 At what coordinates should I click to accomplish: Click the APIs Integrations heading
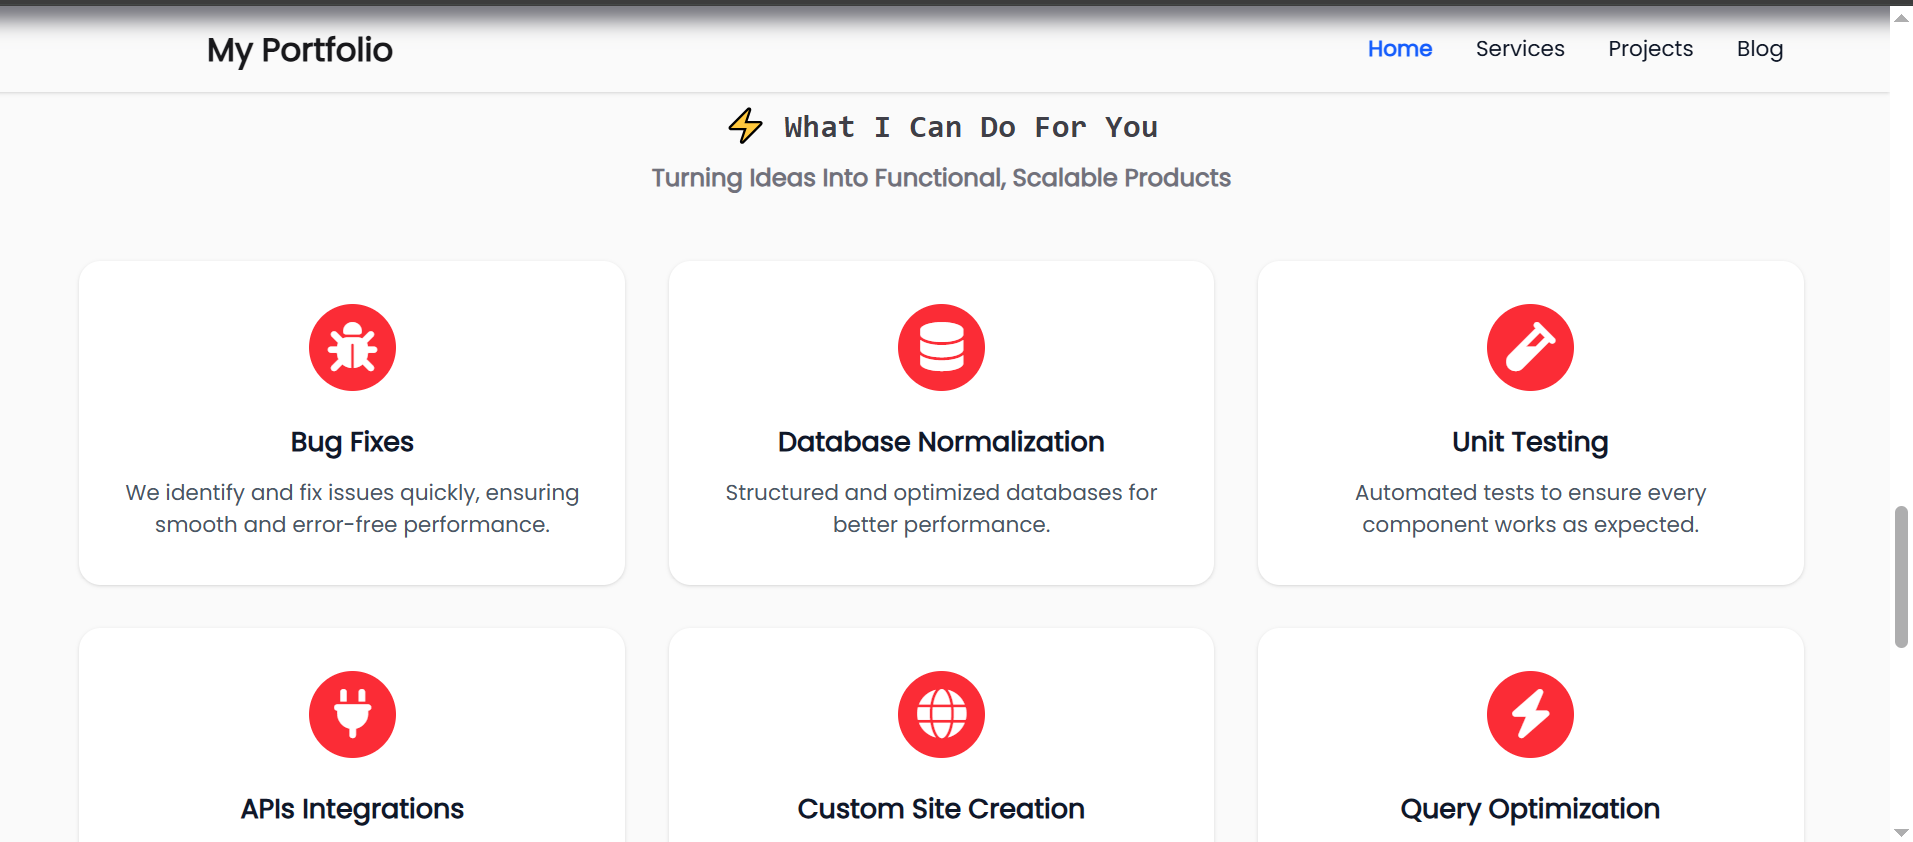click(x=352, y=809)
